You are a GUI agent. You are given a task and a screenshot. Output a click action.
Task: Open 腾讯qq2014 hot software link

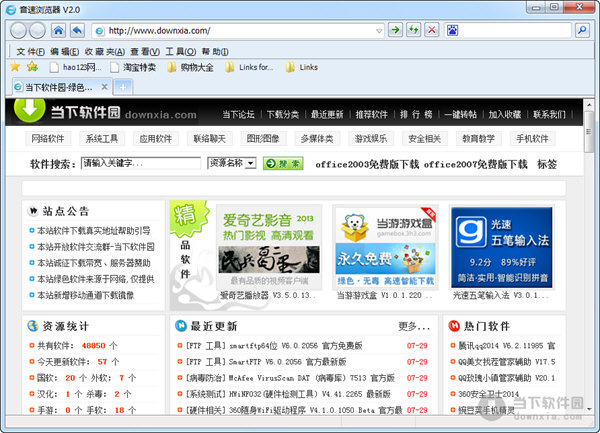point(507,346)
